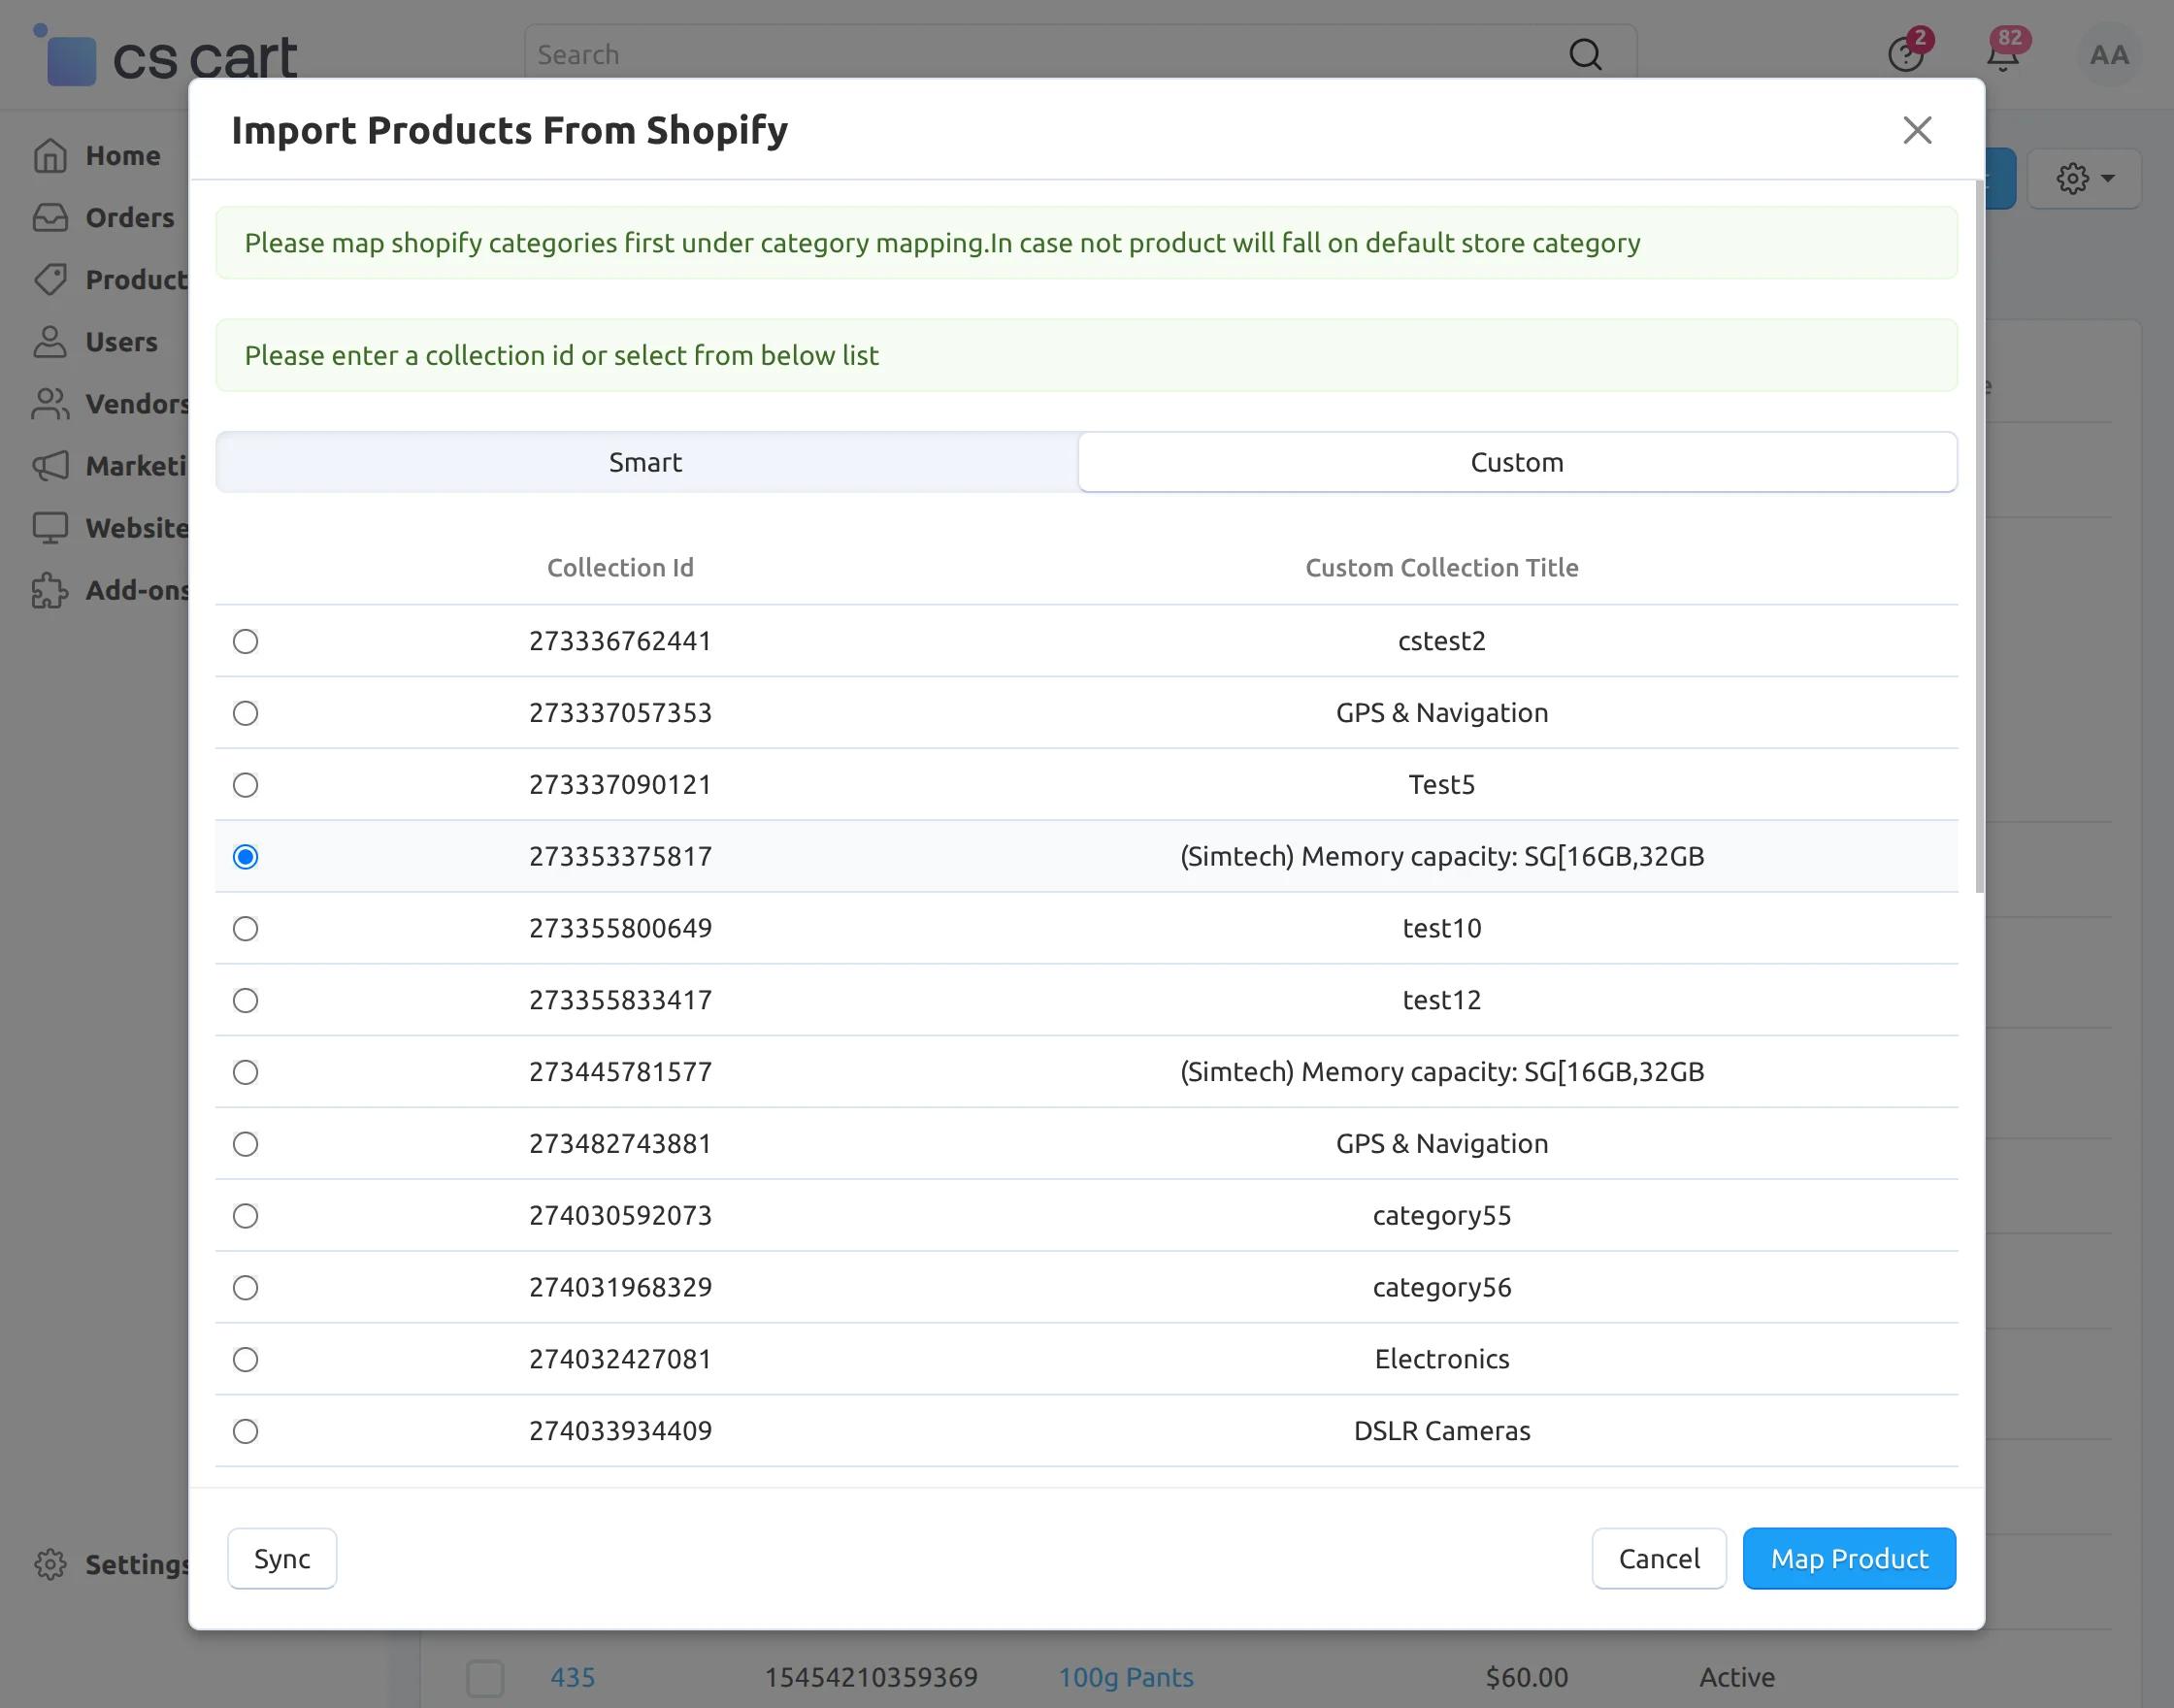The width and height of the screenshot is (2174, 1708).
Task: Click the Add-ons puzzle icon
Action: [x=50, y=590]
